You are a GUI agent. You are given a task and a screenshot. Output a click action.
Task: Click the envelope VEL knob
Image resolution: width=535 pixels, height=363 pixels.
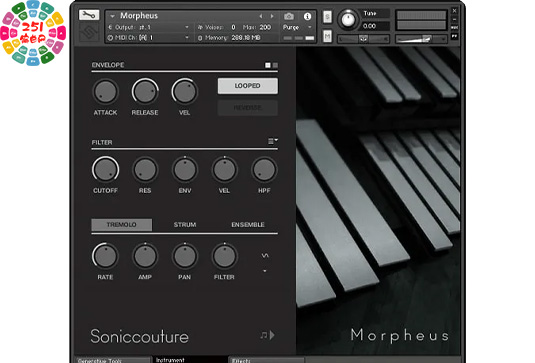click(x=185, y=92)
